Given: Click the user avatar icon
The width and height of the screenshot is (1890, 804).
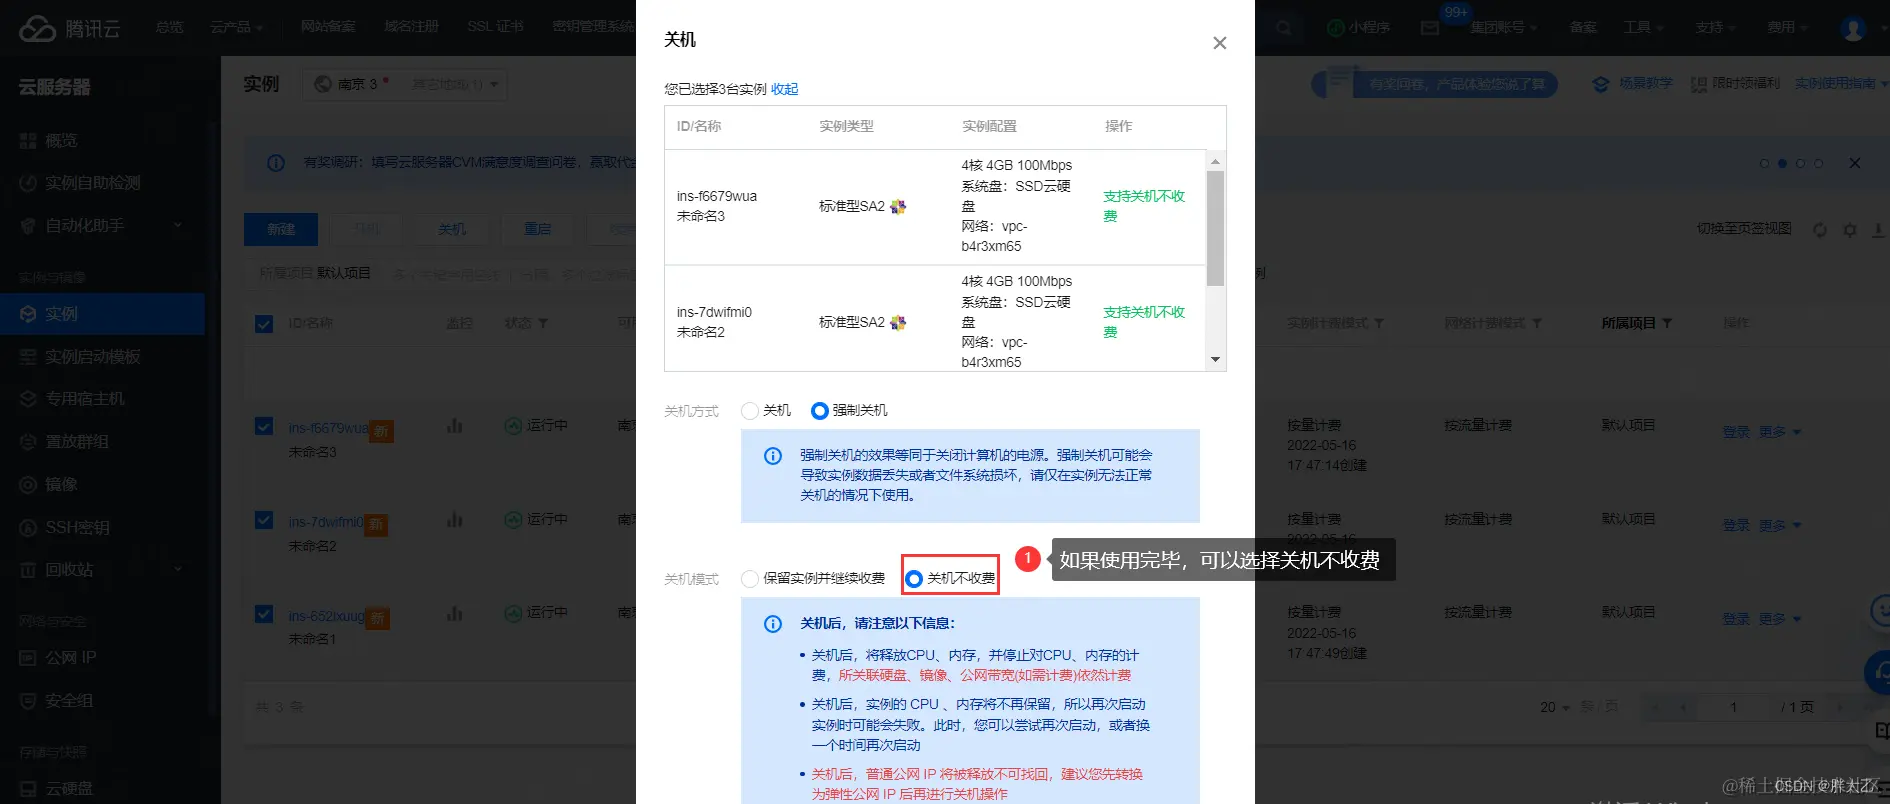Looking at the screenshot, I should pos(1853,28).
